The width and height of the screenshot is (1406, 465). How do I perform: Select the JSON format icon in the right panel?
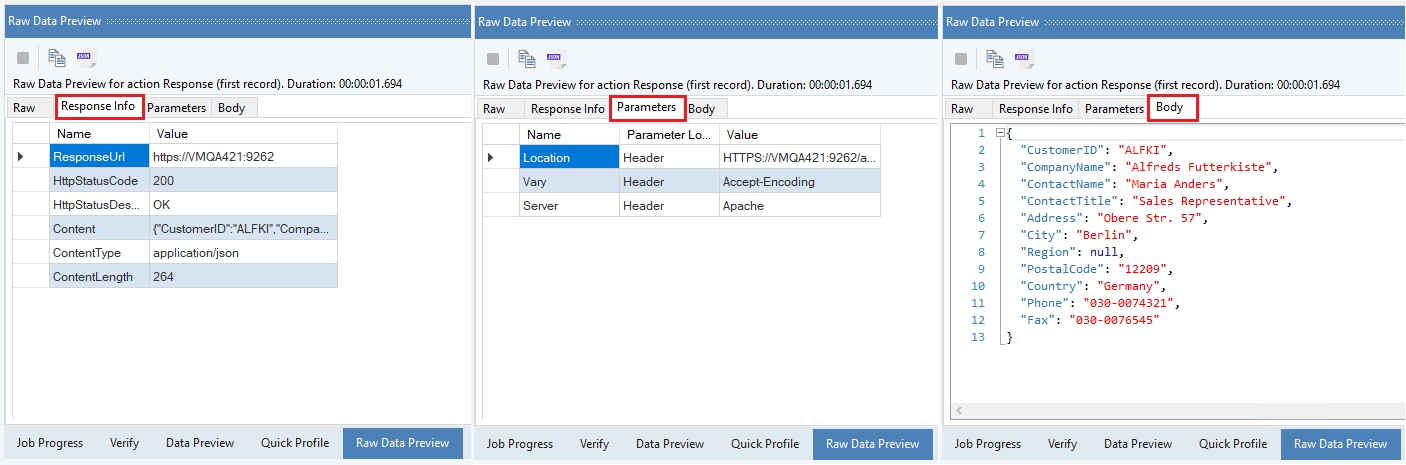click(x=1024, y=59)
